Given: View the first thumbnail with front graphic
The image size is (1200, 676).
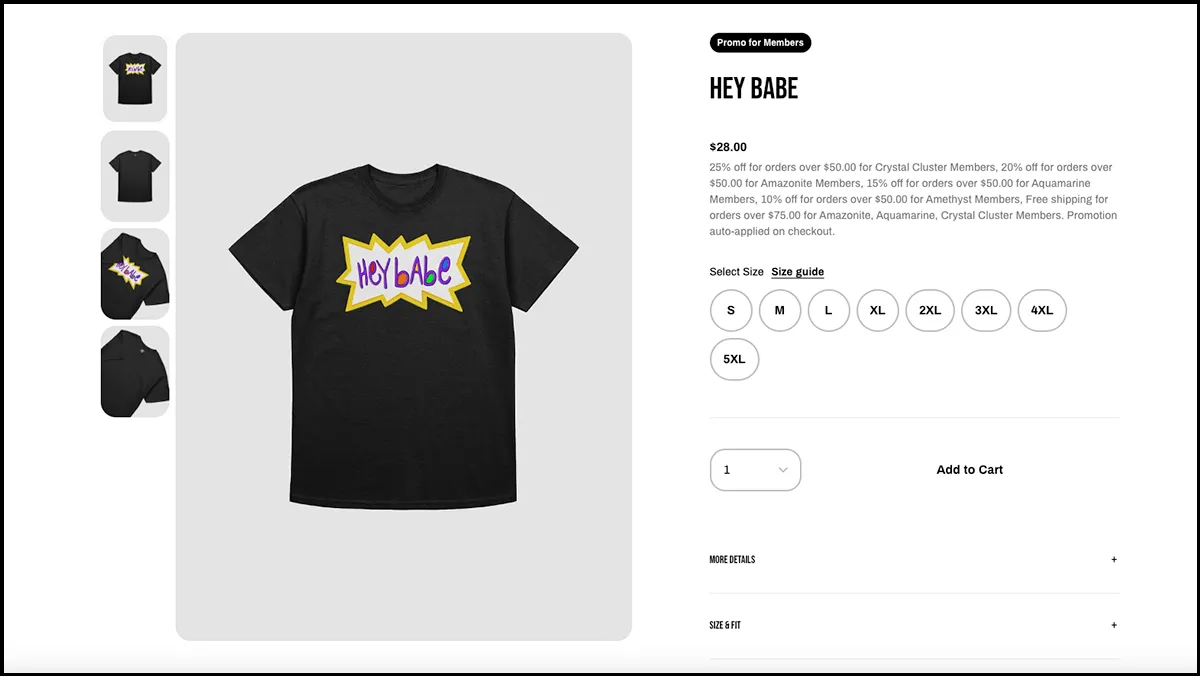Looking at the screenshot, I should pos(135,79).
